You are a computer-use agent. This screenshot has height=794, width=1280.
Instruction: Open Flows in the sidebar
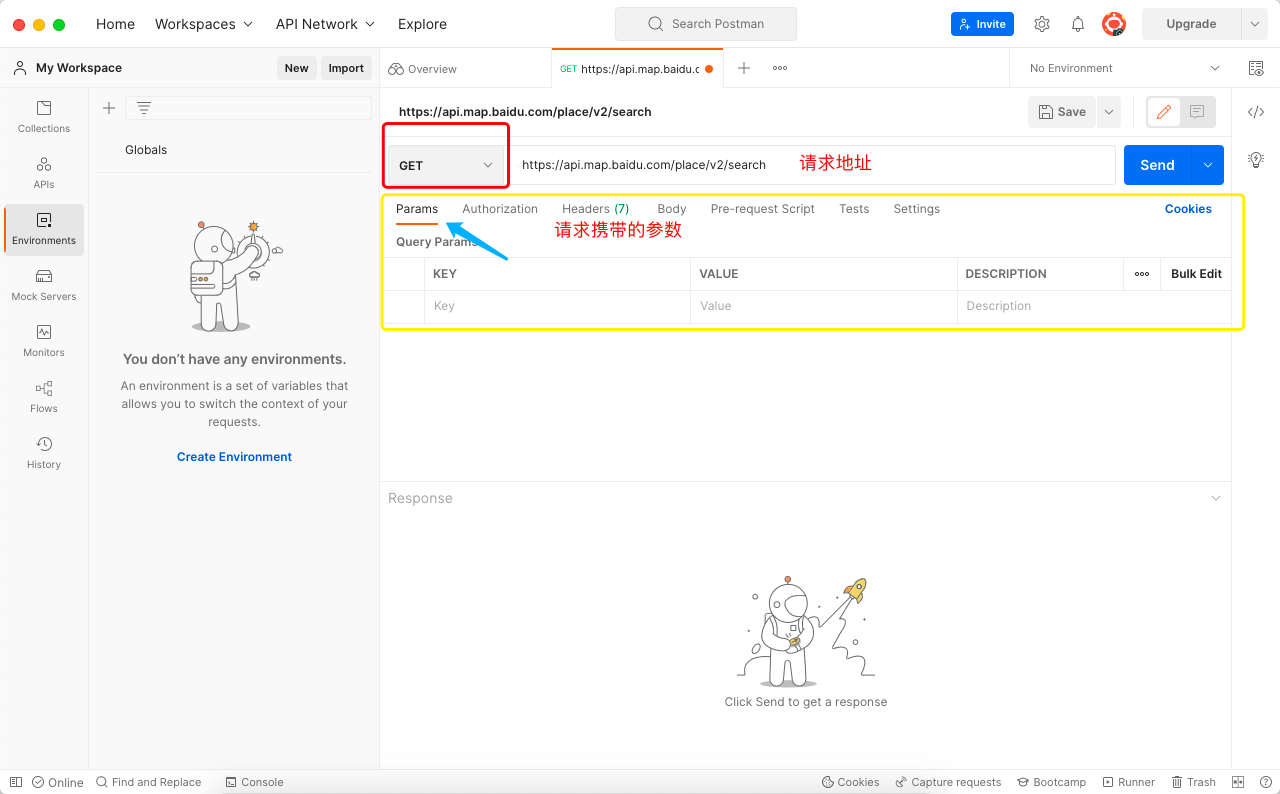click(x=44, y=397)
